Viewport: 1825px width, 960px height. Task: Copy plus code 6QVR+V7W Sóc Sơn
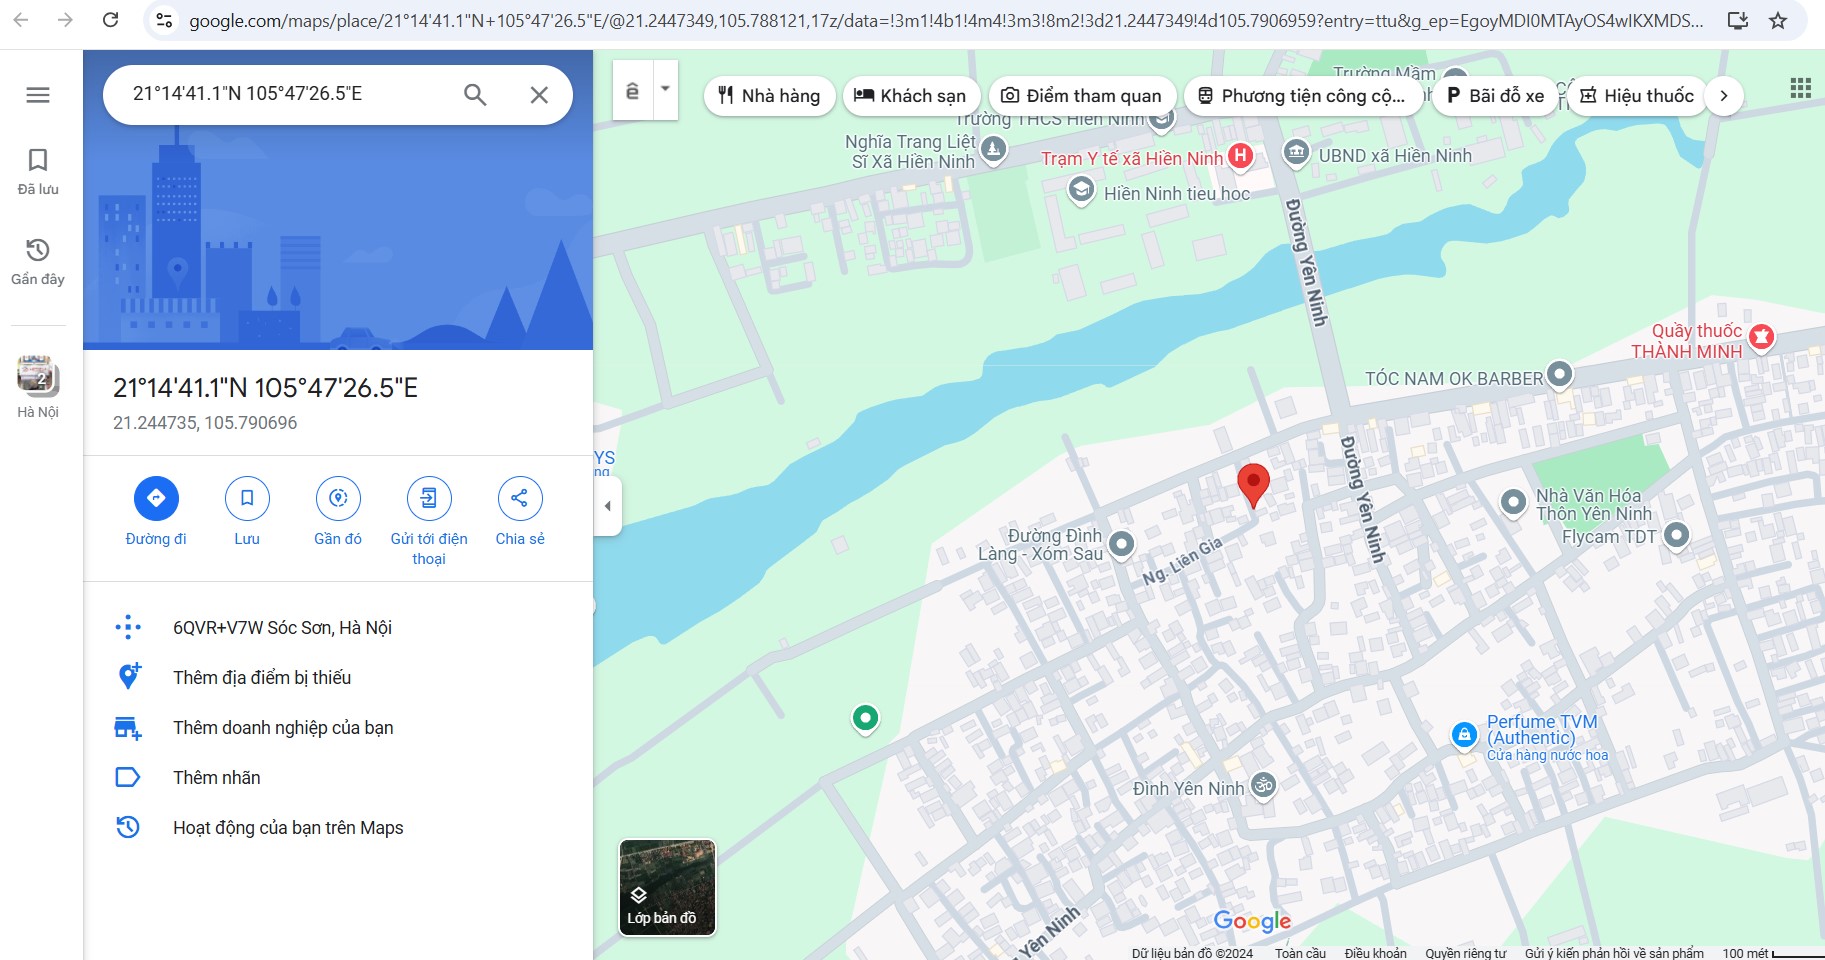click(x=338, y=628)
